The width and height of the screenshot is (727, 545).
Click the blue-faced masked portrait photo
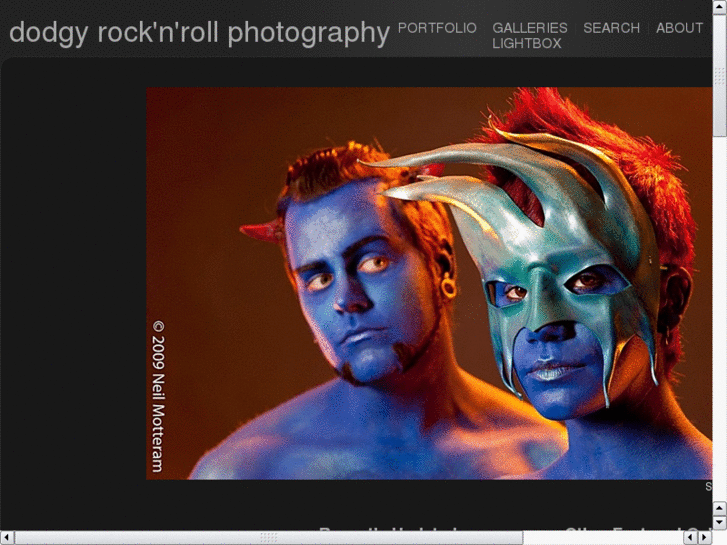(x=429, y=283)
